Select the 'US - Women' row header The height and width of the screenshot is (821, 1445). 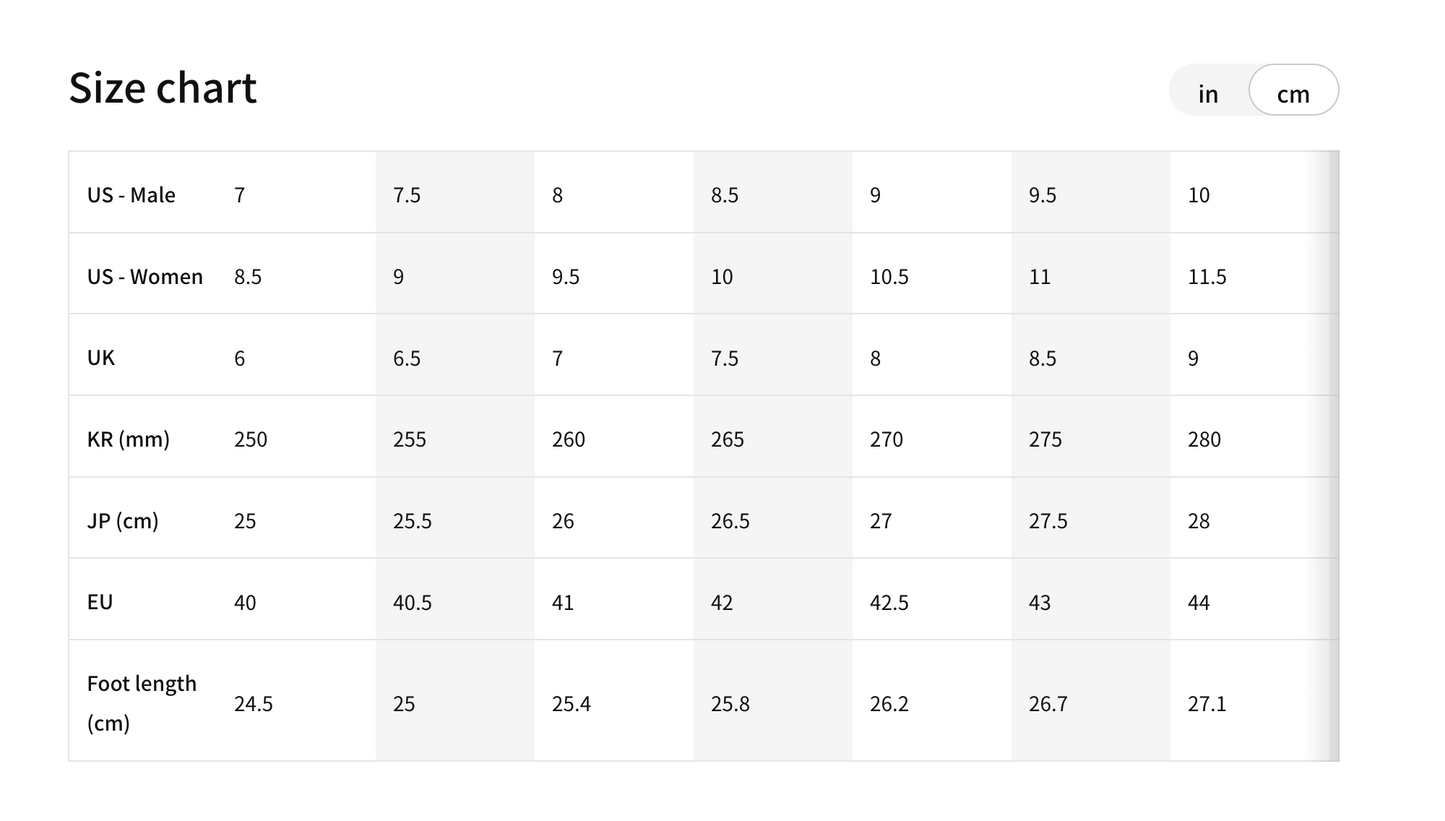[x=143, y=275]
